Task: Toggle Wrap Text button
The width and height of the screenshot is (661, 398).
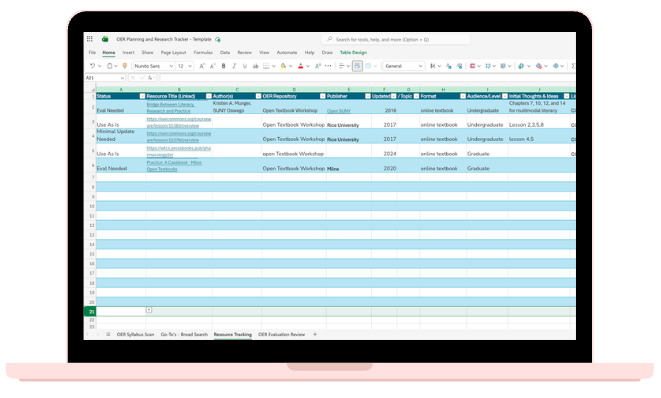Action: (357, 66)
